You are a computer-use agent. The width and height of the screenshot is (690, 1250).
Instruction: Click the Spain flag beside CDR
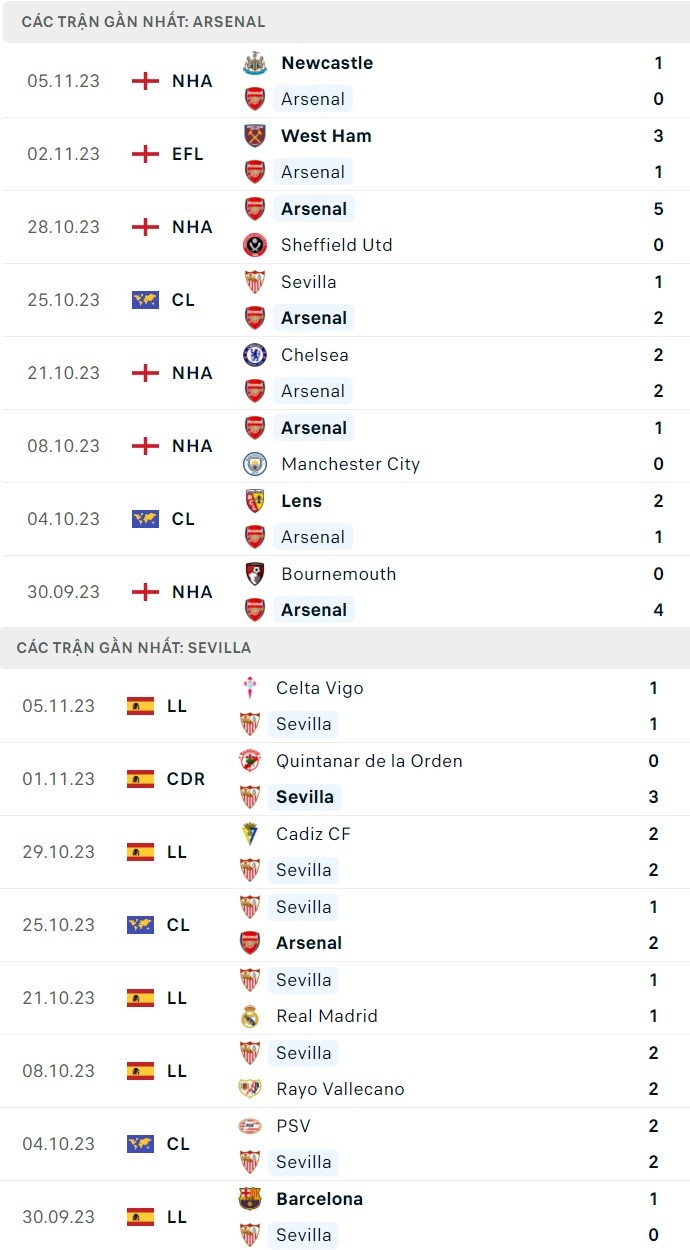[141, 779]
